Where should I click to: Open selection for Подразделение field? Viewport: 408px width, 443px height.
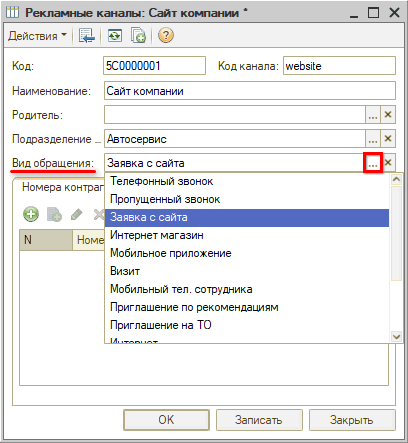[x=373, y=139]
